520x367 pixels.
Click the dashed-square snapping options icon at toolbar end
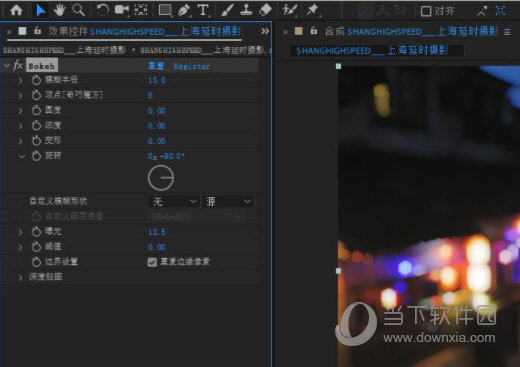tap(500, 11)
